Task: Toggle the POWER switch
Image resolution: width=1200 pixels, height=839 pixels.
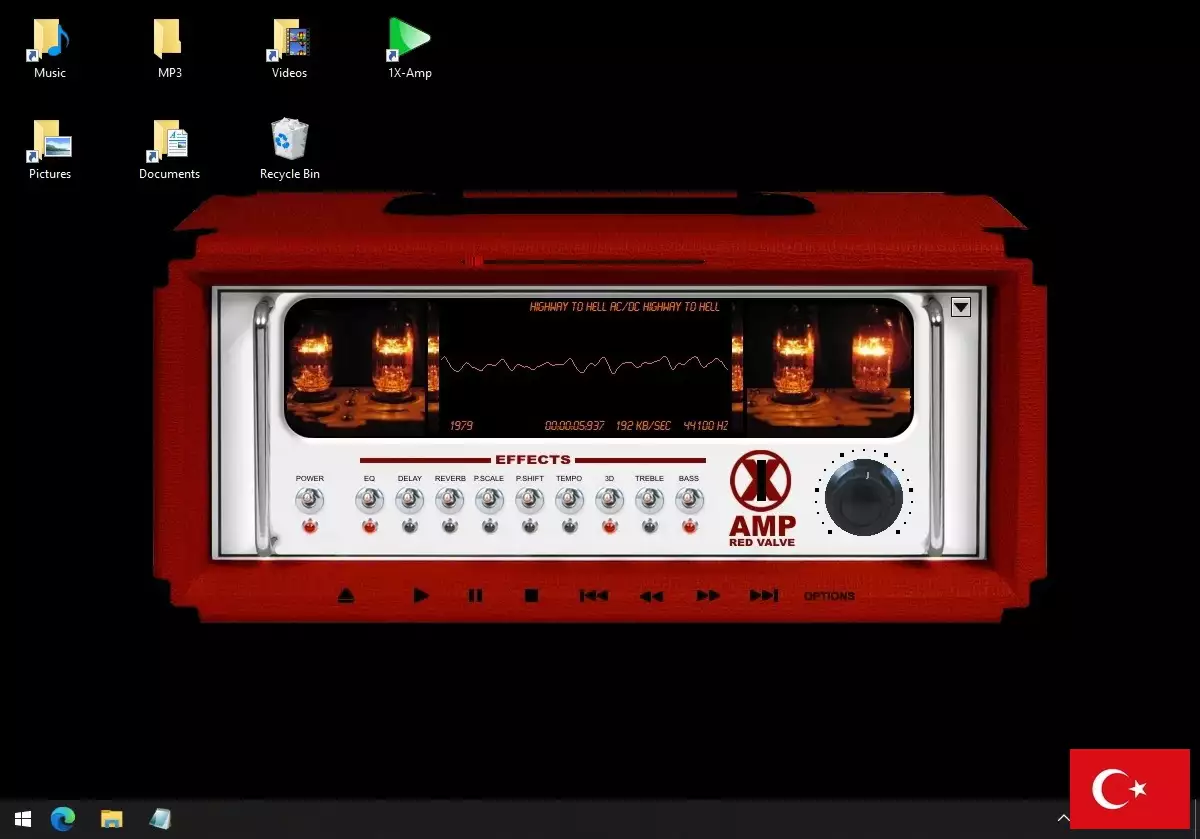Action: click(x=309, y=501)
